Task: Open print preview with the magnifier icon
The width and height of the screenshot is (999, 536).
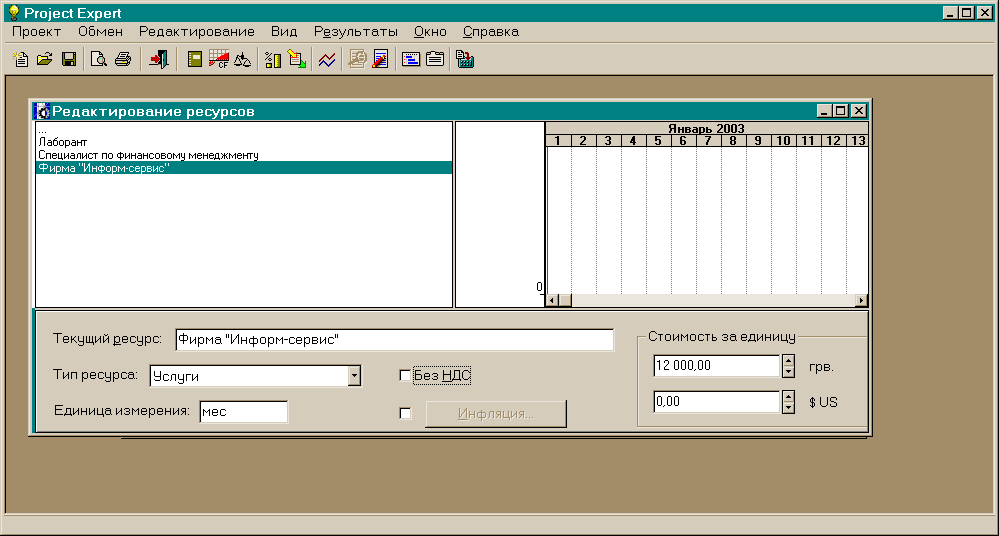Action: tap(98, 60)
